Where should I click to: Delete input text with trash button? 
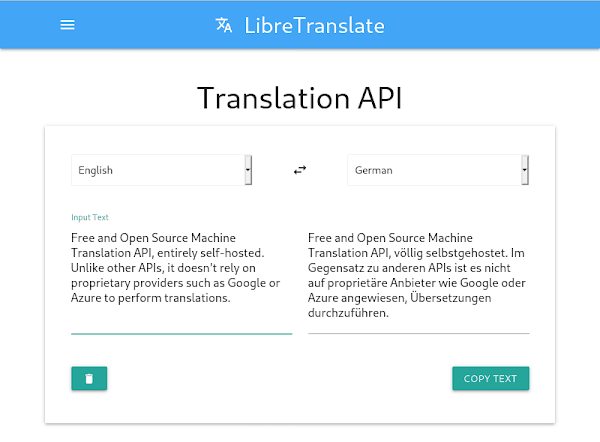pyautogui.click(x=89, y=378)
